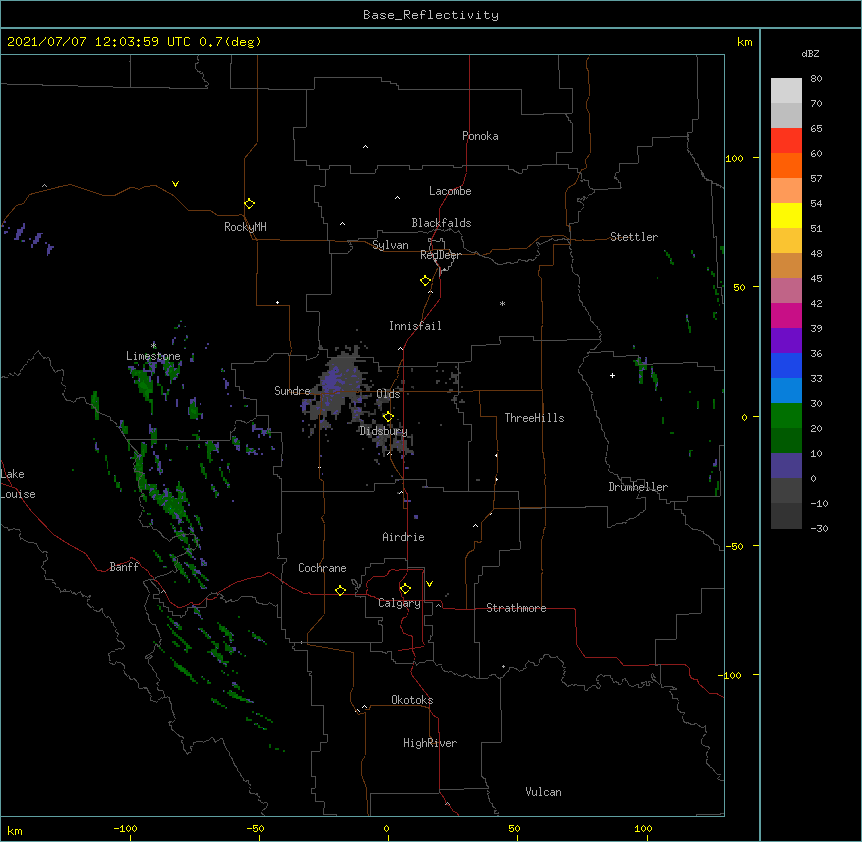Click the ThreeHills label

pos(534,418)
